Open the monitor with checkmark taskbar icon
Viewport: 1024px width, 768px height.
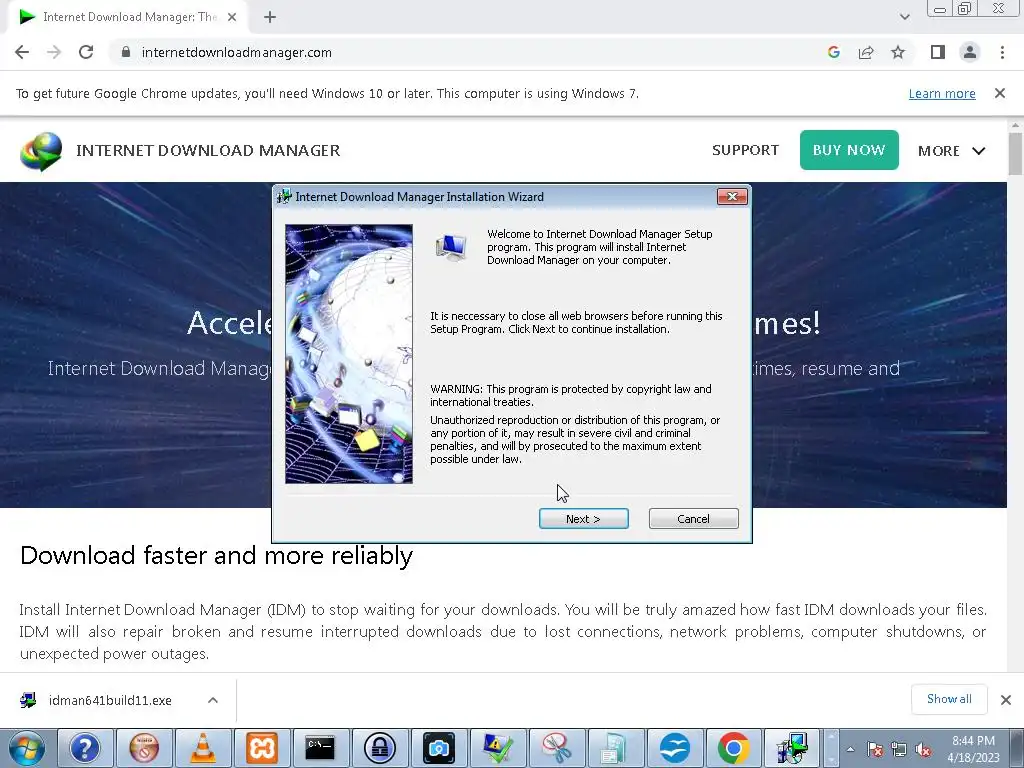click(497, 748)
